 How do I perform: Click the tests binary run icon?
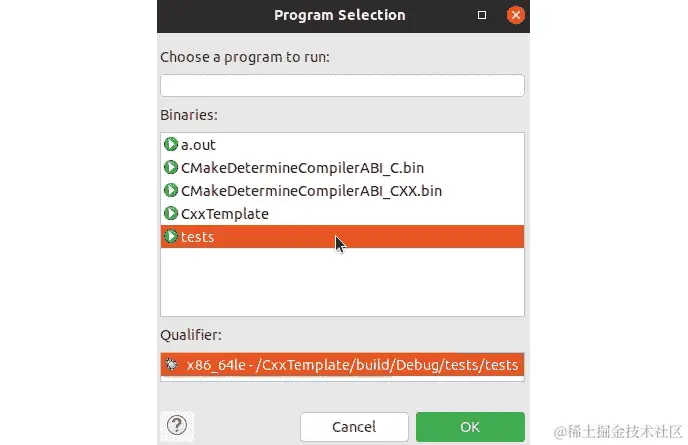pos(171,237)
